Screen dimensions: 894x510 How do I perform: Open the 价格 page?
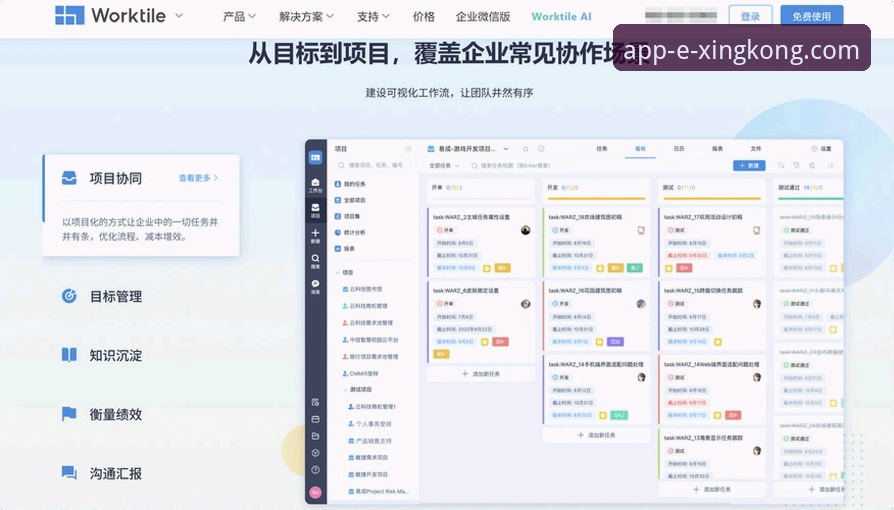pos(424,17)
